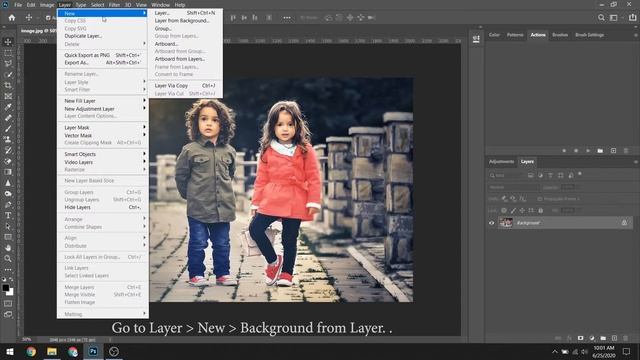Toggle filter for pixel layers
This screenshot has height=360, width=640.
tap(531, 176)
